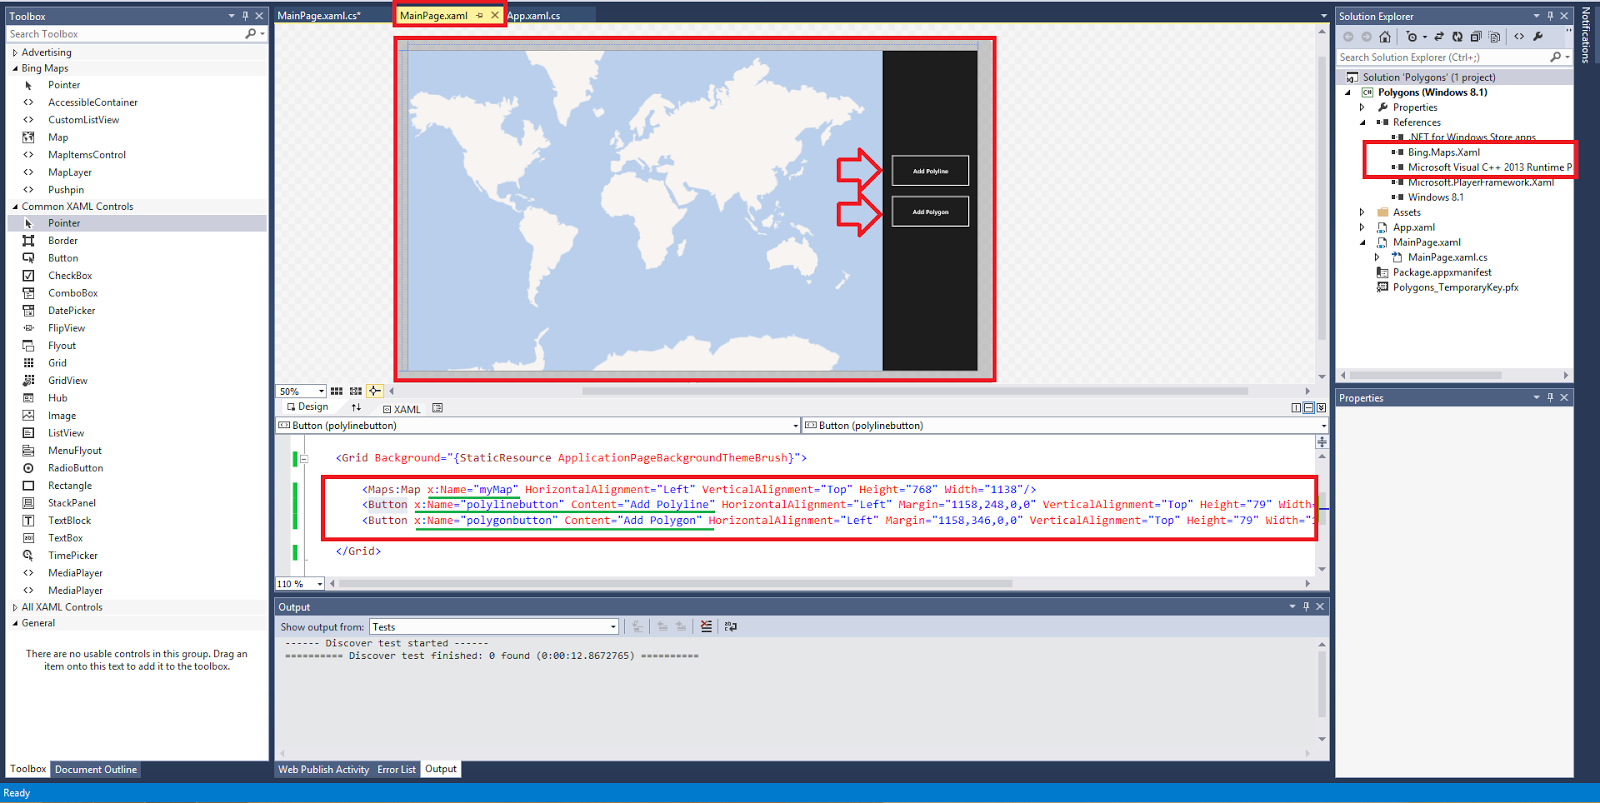Select MapLayer control in toolbox
1600x803 pixels.
tap(69, 172)
